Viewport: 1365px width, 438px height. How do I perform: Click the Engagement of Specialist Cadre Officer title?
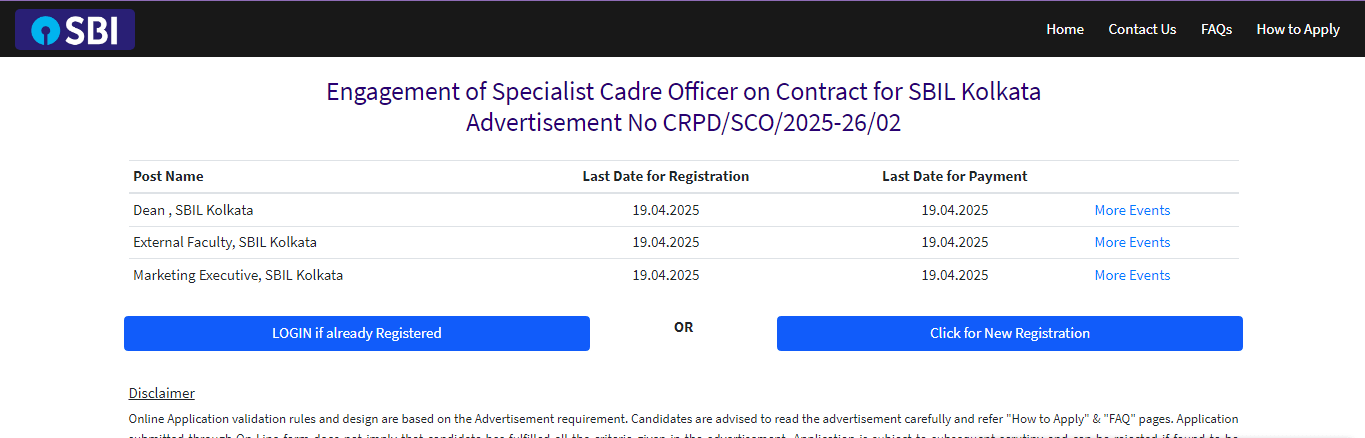(x=683, y=92)
